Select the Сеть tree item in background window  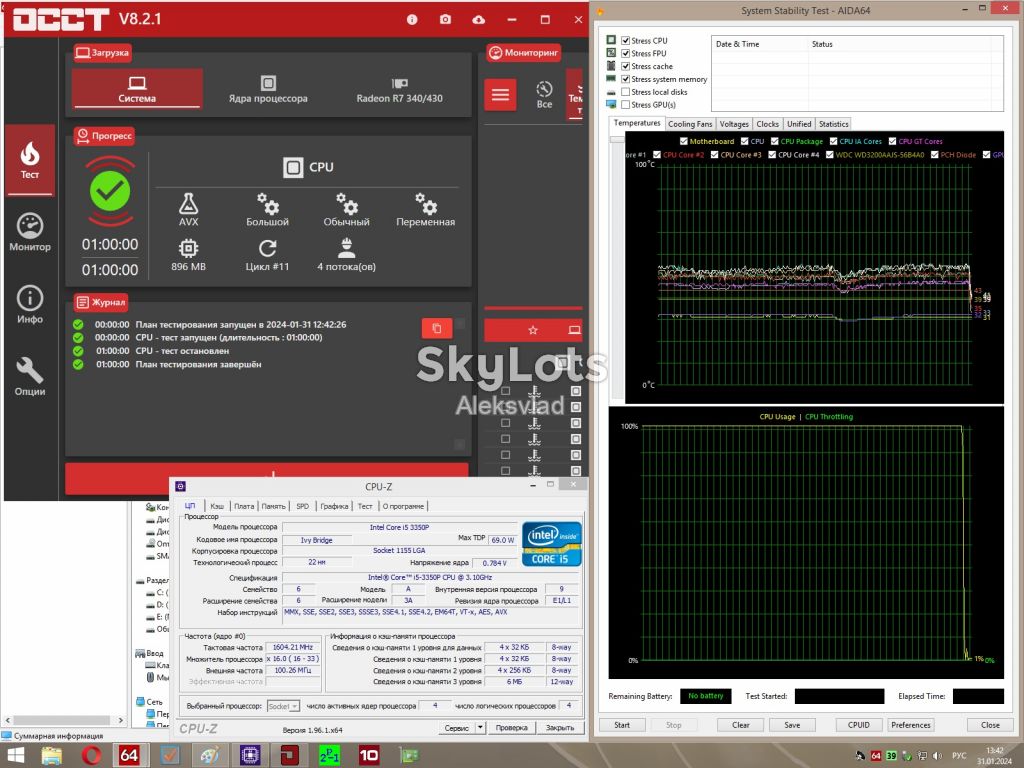[x=154, y=702]
